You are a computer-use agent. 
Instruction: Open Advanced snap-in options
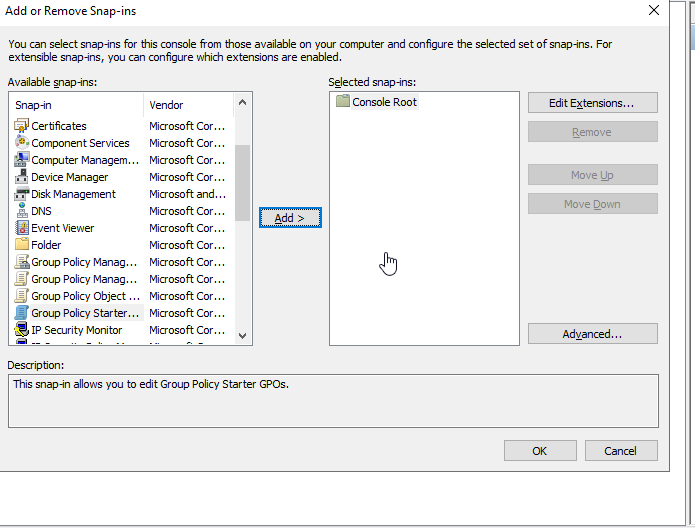[x=592, y=334]
